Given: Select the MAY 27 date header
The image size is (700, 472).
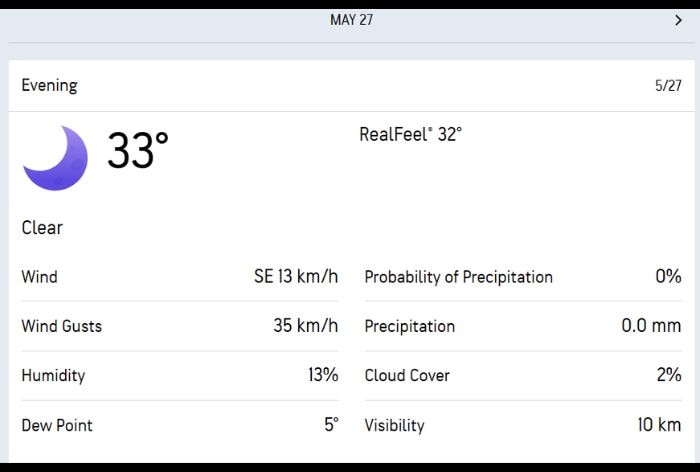Looking at the screenshot, I should point(351,20).
